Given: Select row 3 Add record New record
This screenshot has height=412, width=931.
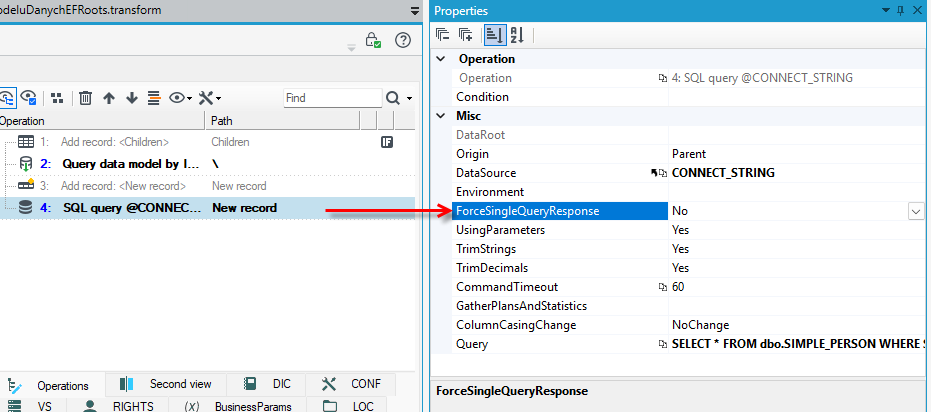Looking at the screenshot, I should (207, 186).
